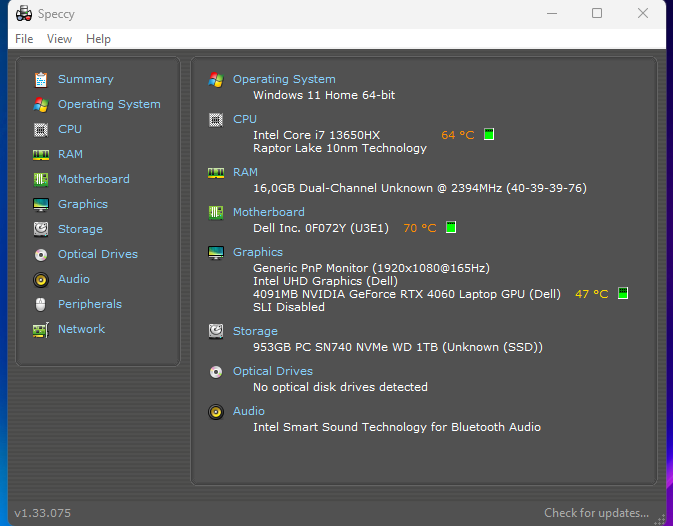Click the Windows flag icon in main panel

216,79
